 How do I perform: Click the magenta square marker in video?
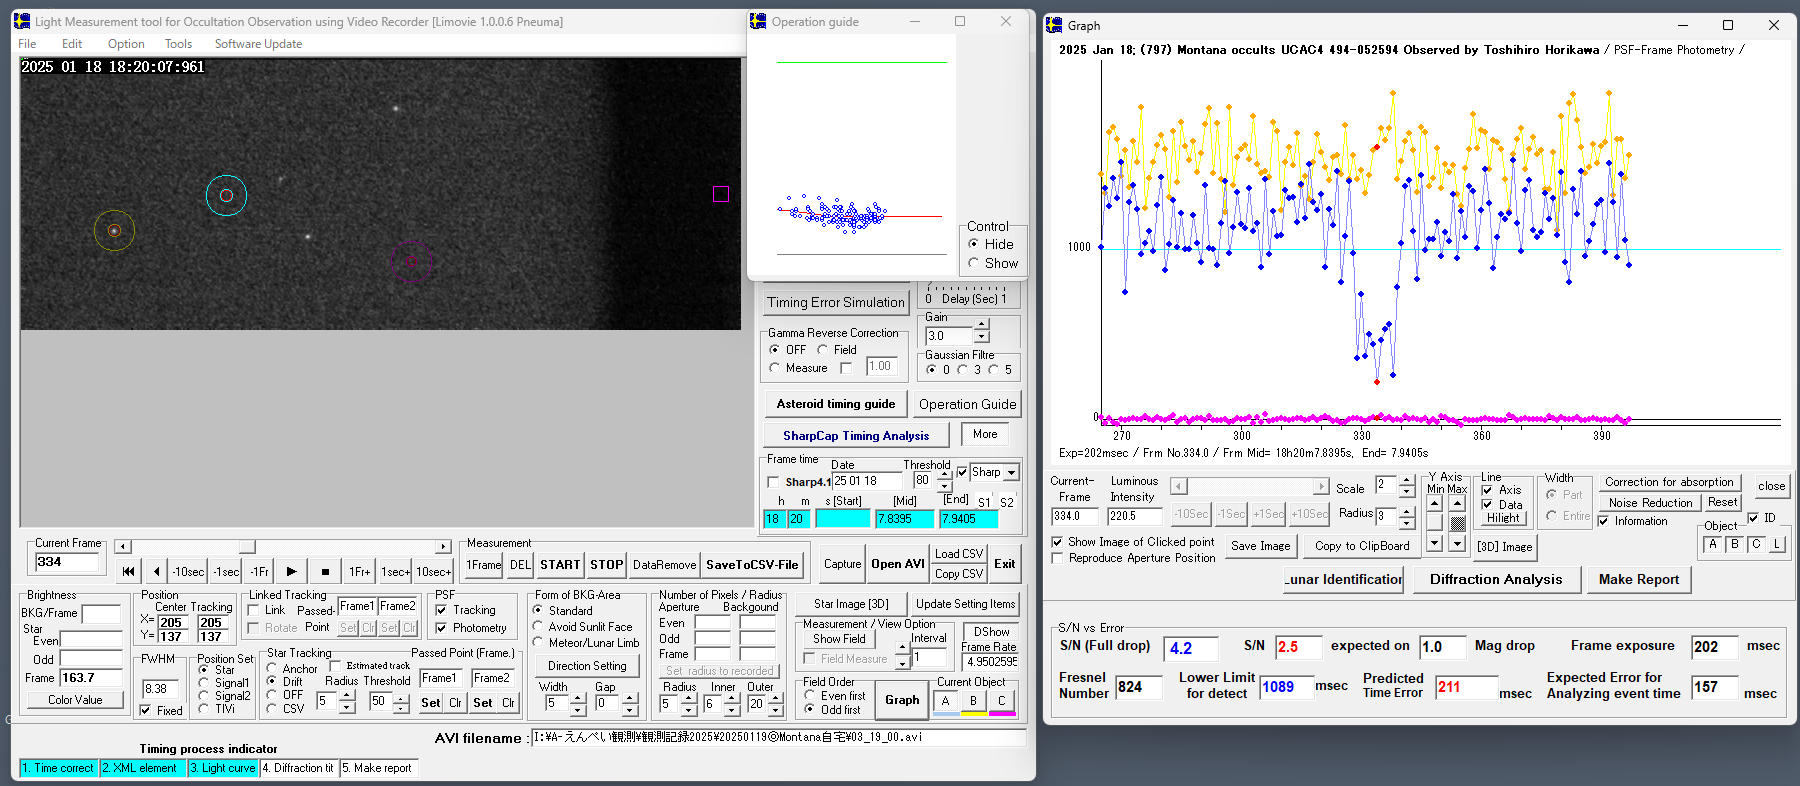pyautogui.click(x=721, y=194)
